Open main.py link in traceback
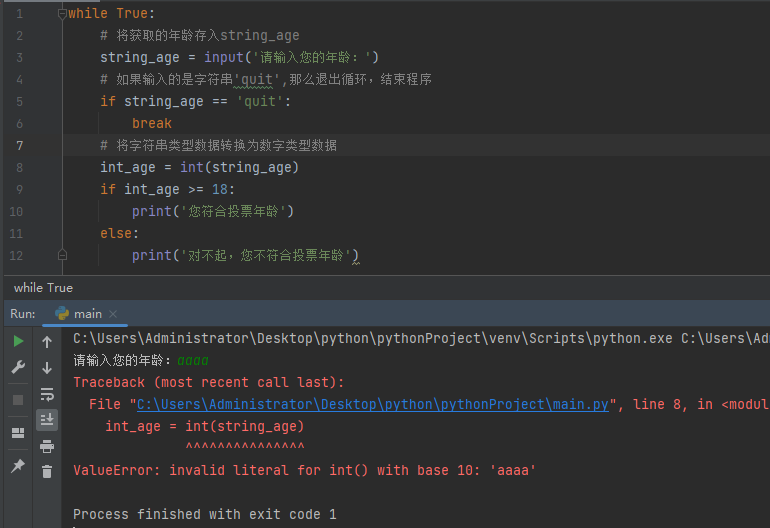Screen dimensions: 770x528 click(373, 404)
